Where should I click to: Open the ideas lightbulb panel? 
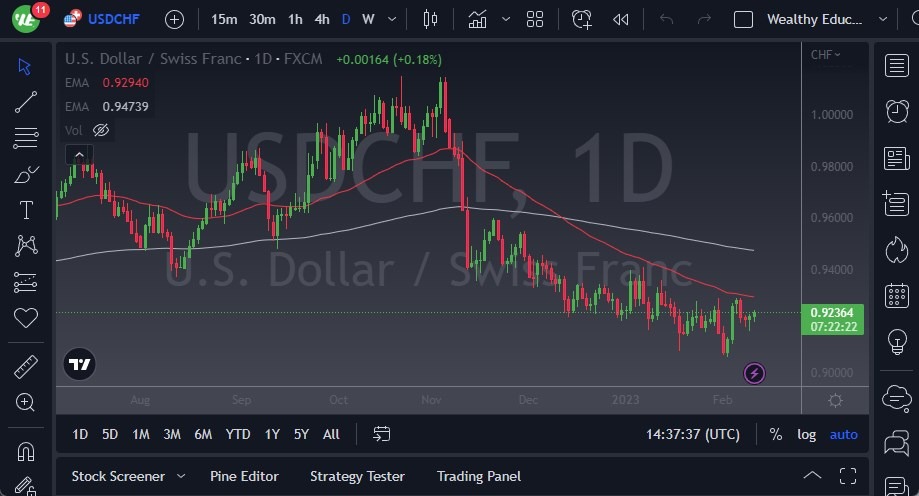pos(897,342)
